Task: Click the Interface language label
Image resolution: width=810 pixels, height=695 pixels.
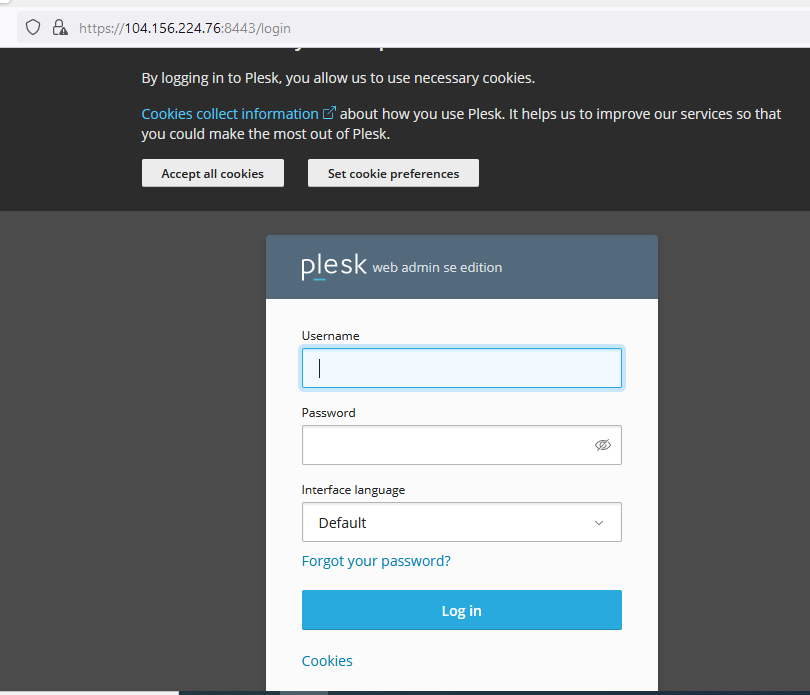Action: click(x=353, y=490)
